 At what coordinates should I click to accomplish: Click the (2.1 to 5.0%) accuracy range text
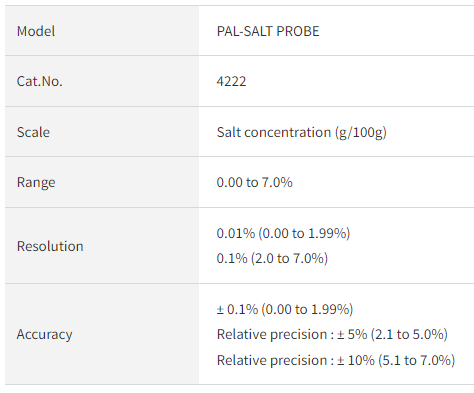[409, 334]
